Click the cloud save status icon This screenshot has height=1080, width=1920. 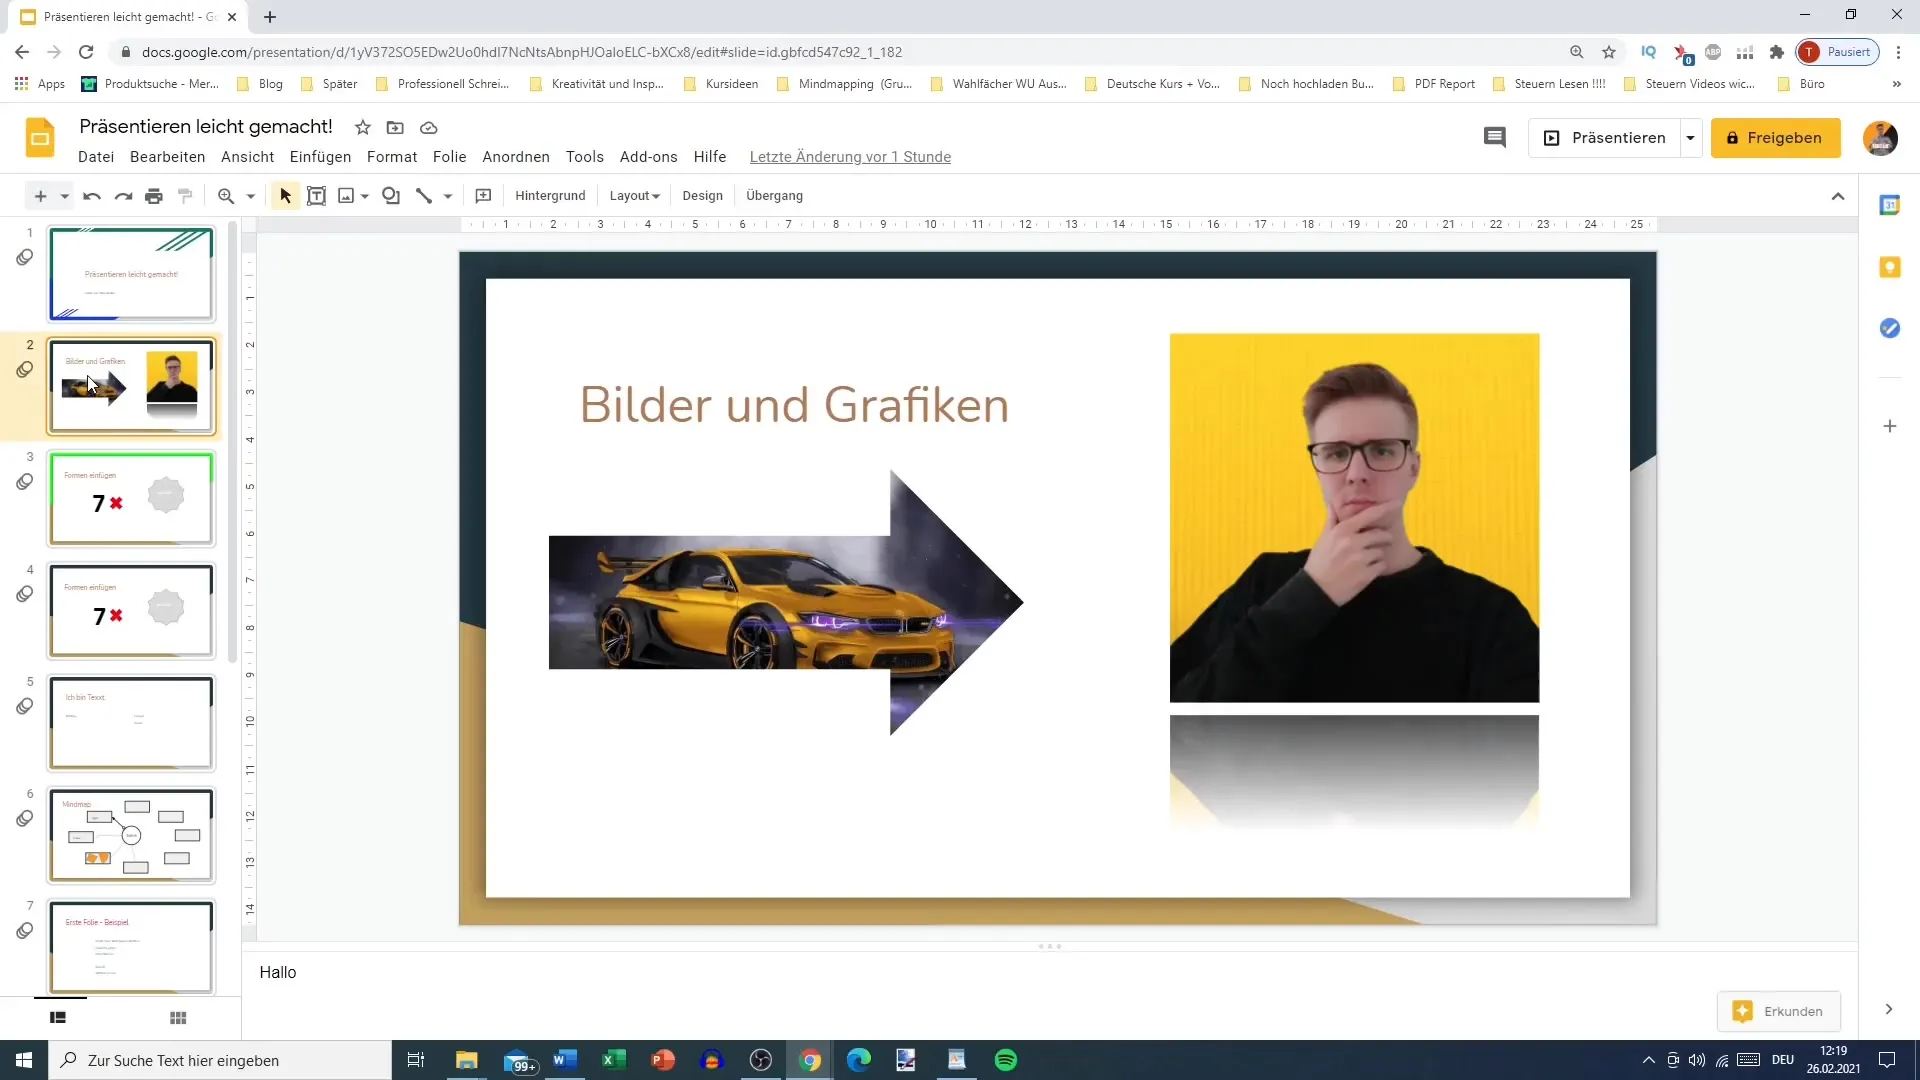coord(428,127)
